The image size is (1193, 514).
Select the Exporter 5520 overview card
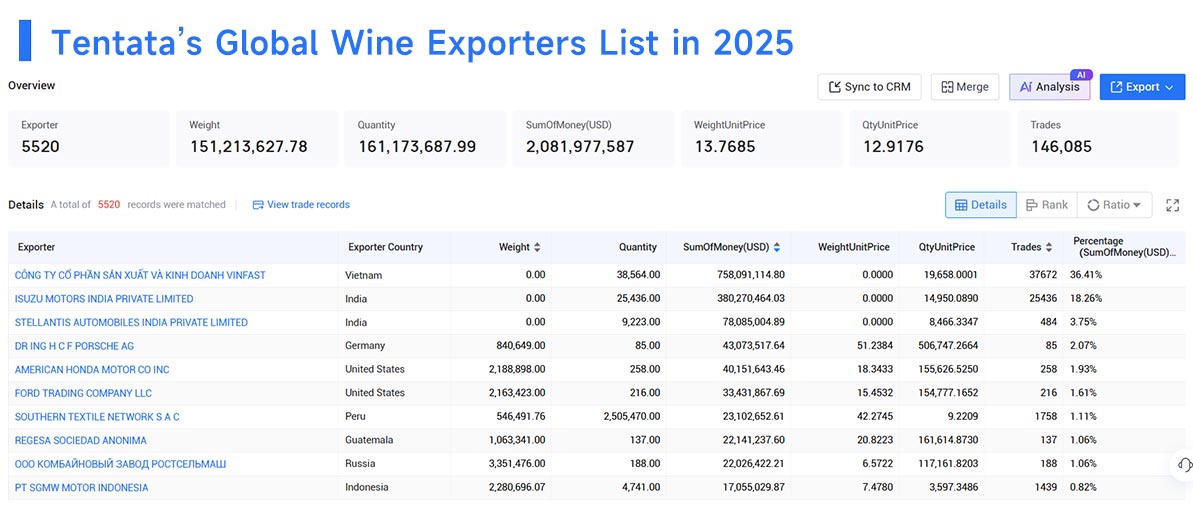coord(89,138)
